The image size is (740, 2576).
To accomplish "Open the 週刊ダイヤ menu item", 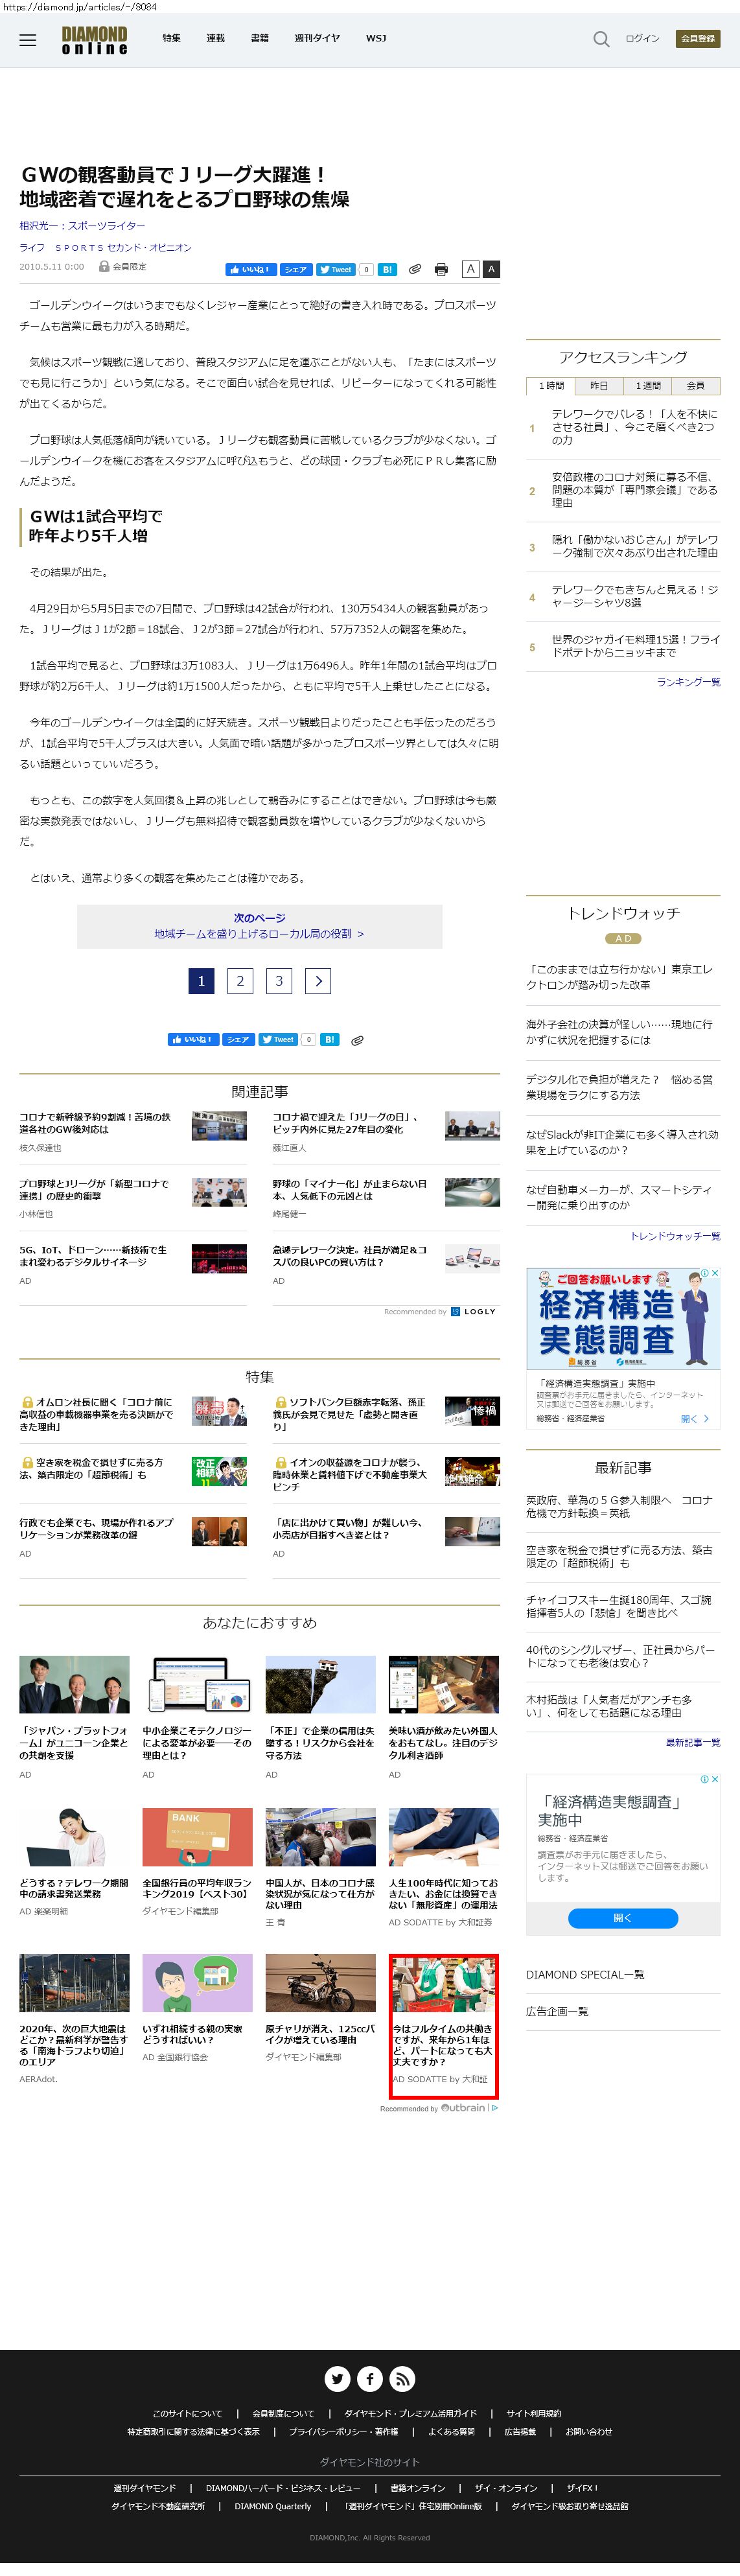I will pos(317,39).
